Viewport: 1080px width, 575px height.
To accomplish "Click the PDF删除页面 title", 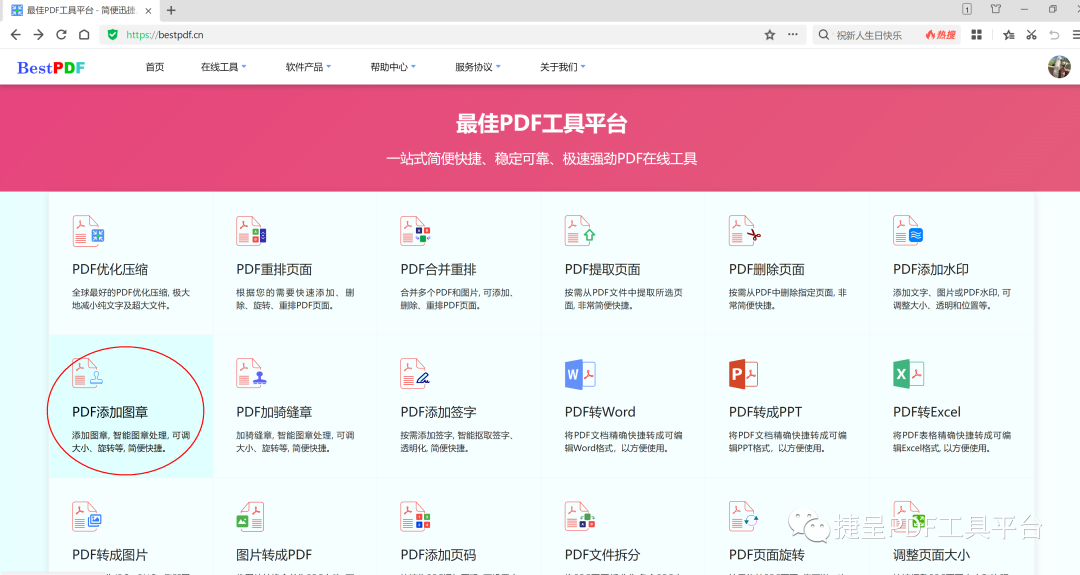I will (767, 269).
